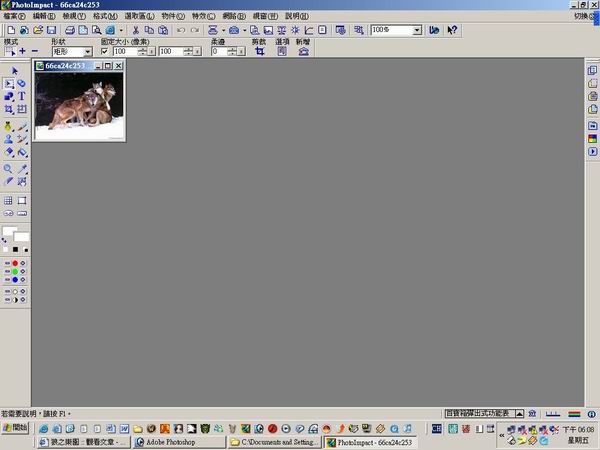
Task: Open the 說明(H) Help menu
Action: tap(297, 16)
